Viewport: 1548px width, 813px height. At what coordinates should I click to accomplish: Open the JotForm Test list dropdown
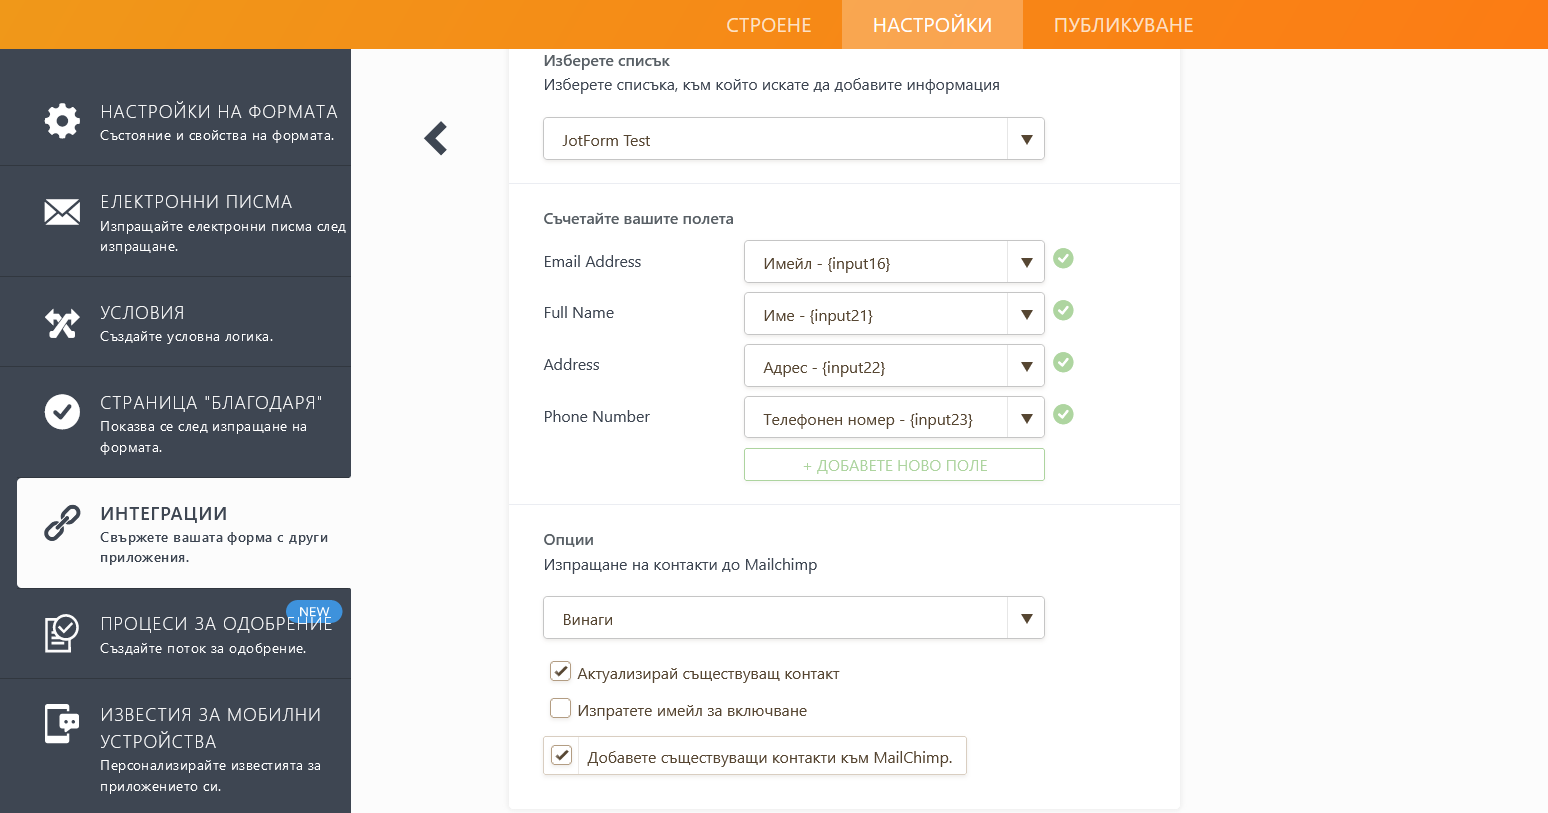(x=793, y=139)
